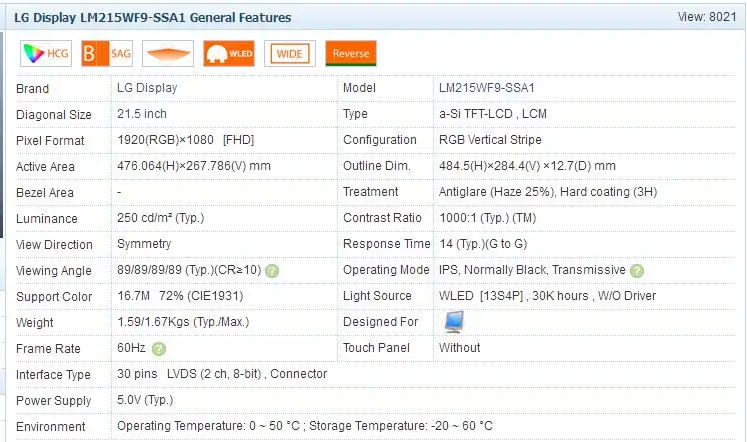Click the orange Reverse badge
Screen dimensions: 747x442
(351, 54)
